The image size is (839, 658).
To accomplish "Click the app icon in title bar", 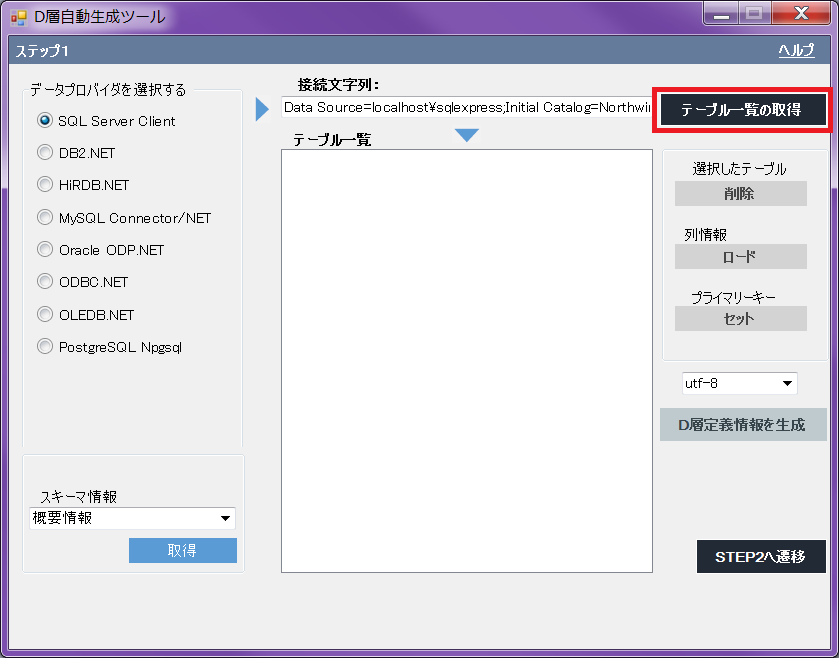I will [18, 17].
